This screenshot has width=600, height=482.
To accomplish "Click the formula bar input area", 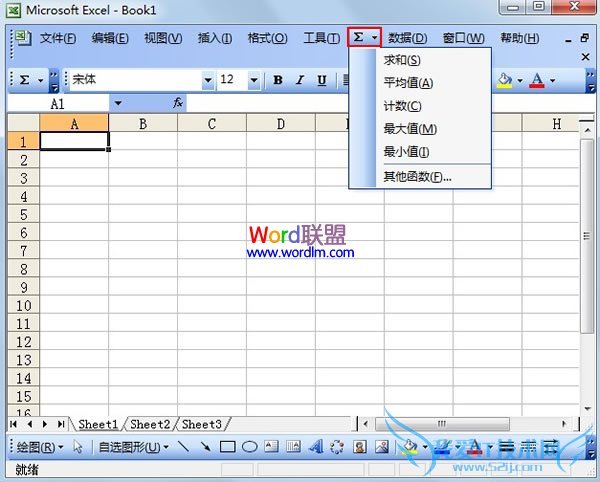I will 390,103.
